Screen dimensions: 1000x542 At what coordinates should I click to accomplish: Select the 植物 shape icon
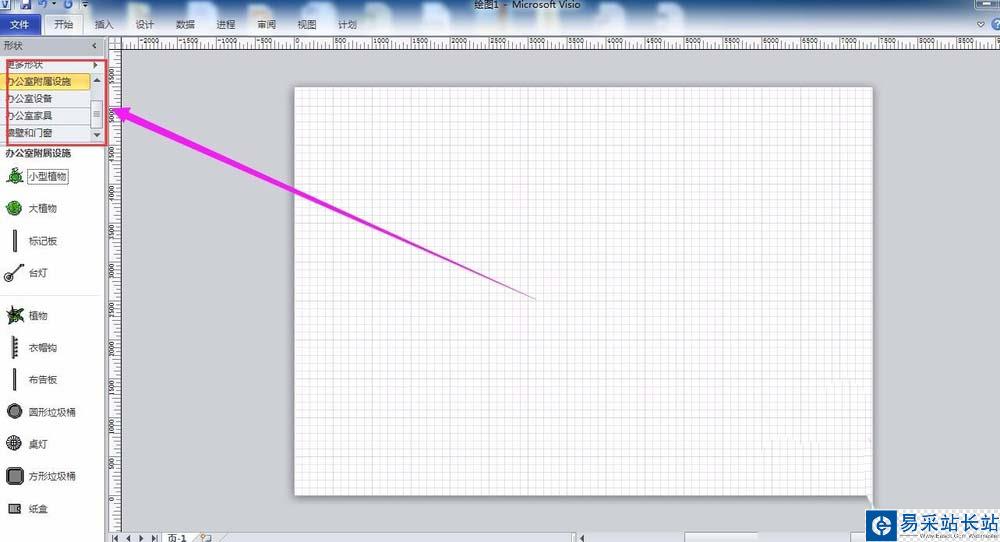pyautogui.click(x=15, y=315)
